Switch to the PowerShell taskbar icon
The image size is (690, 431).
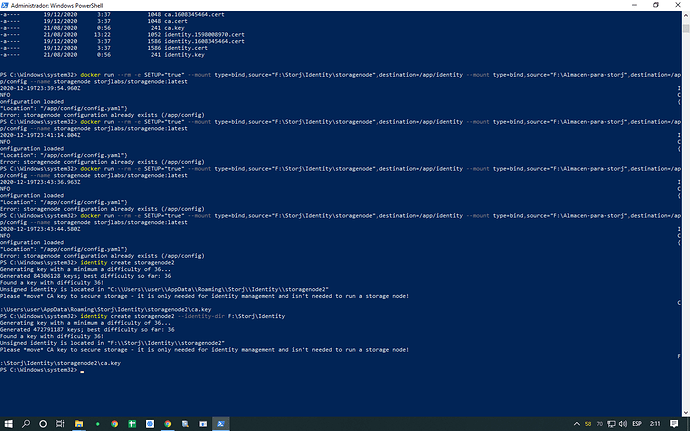point(220,423)
